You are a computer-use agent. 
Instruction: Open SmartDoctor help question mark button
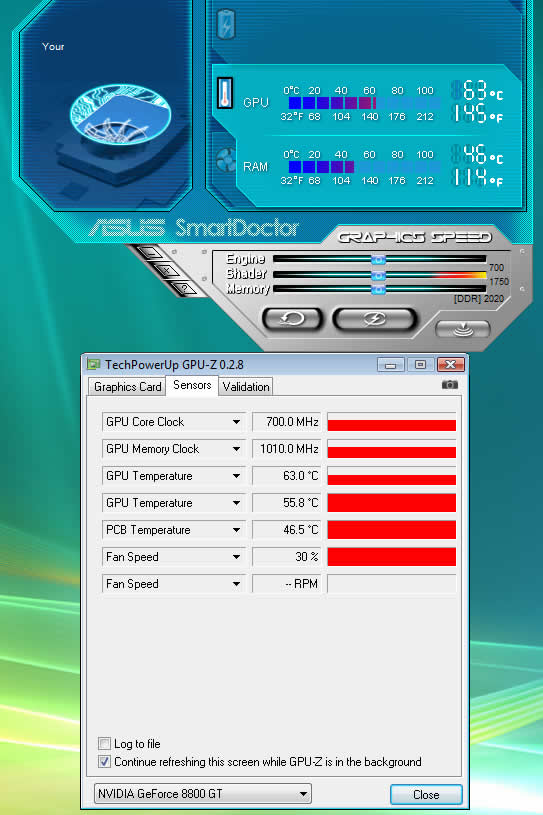pos(184,287)
